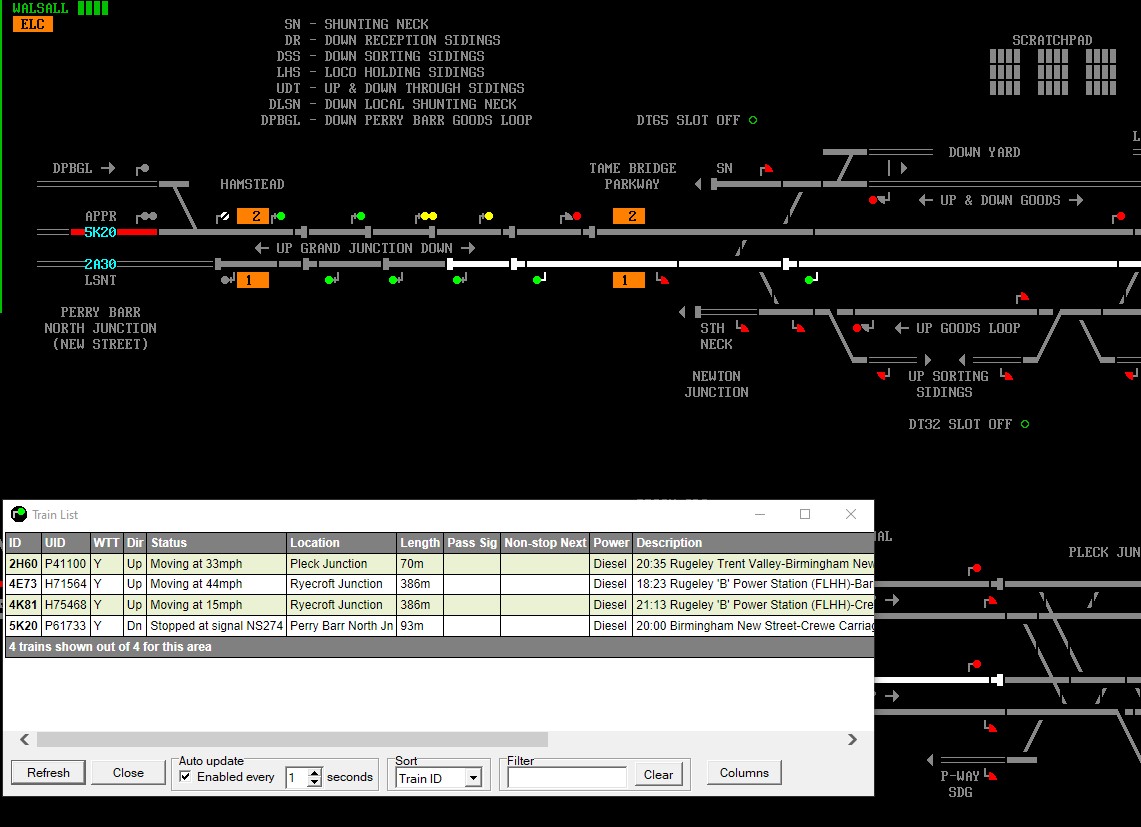Click the 'Moving at 33mph' status cell

click(x=217, y=563)
